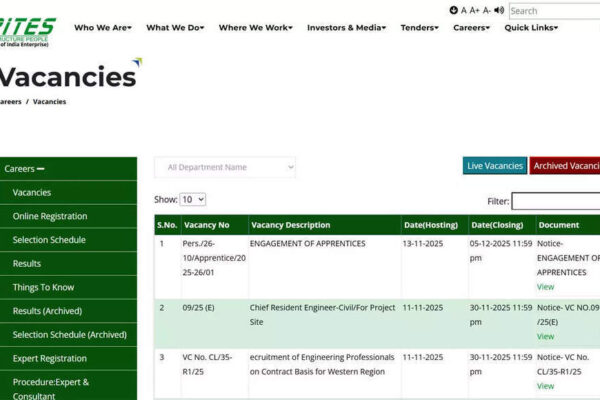Decrease font size with A-
The height and width of the screenshot is (400, 600).
coord(486,11)
